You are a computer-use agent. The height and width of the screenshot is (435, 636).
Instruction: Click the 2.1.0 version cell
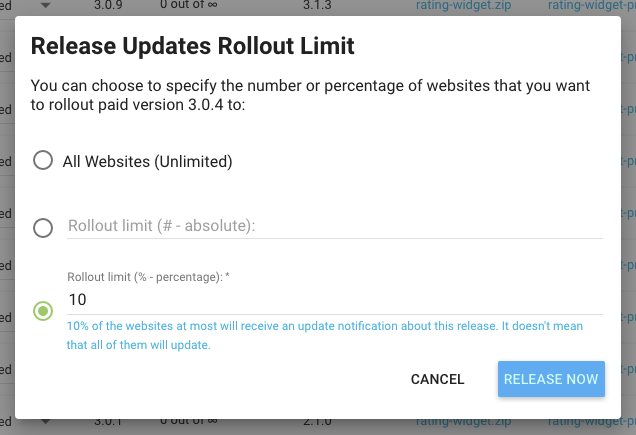pyautogui.click(x=320, y=424)
